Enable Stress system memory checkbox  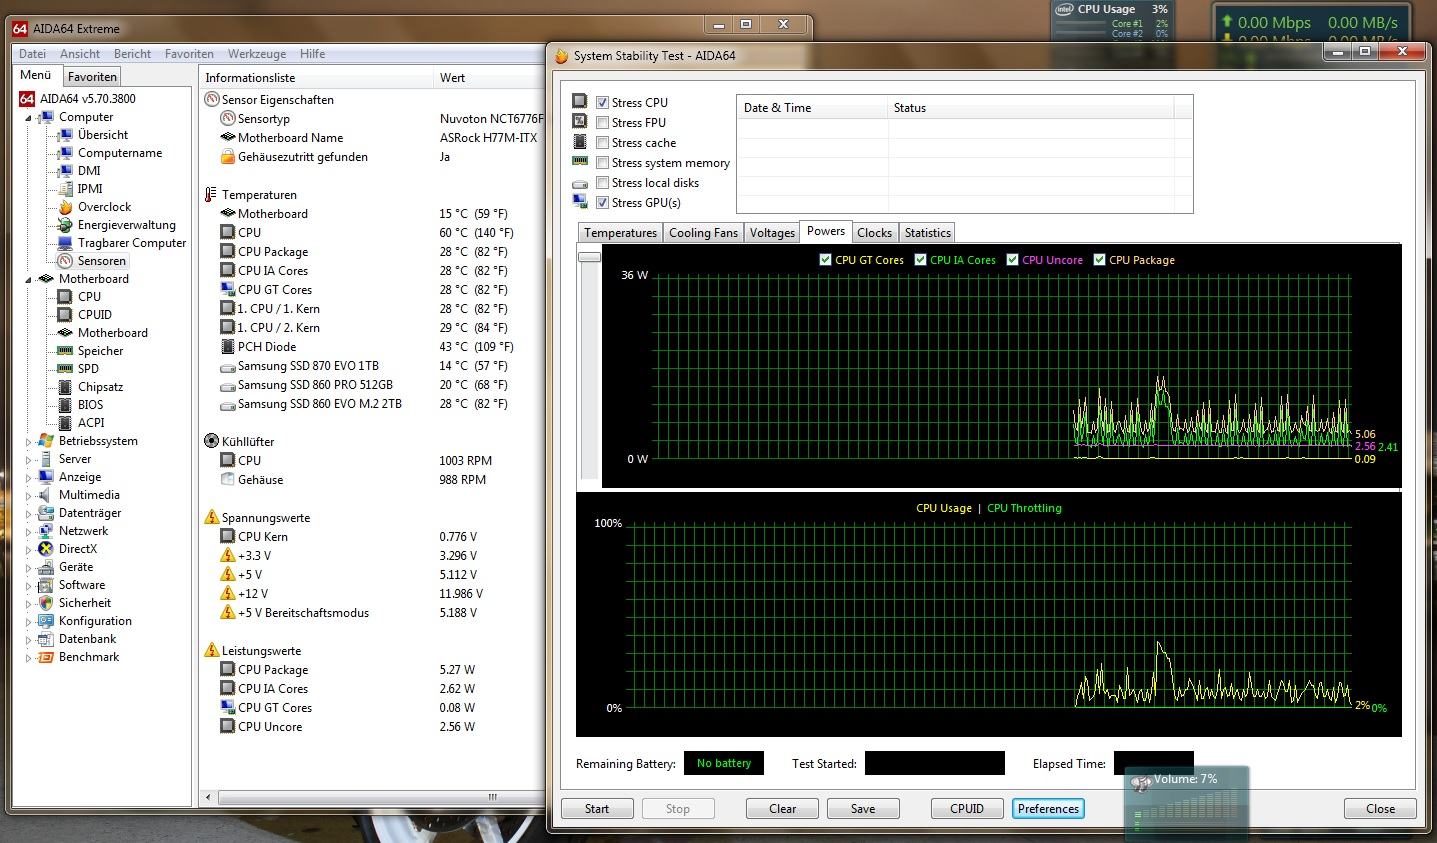tap(602, 163)
